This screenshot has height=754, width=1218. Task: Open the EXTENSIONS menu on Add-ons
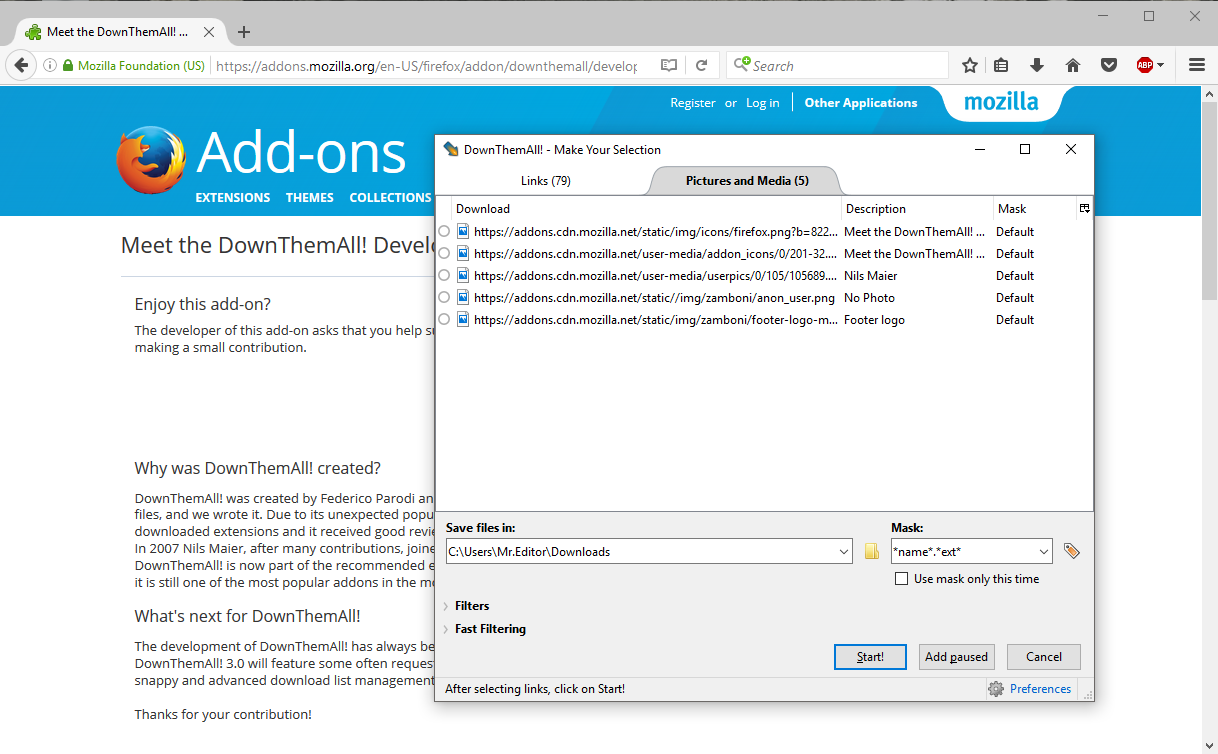(x=233, y=198)
